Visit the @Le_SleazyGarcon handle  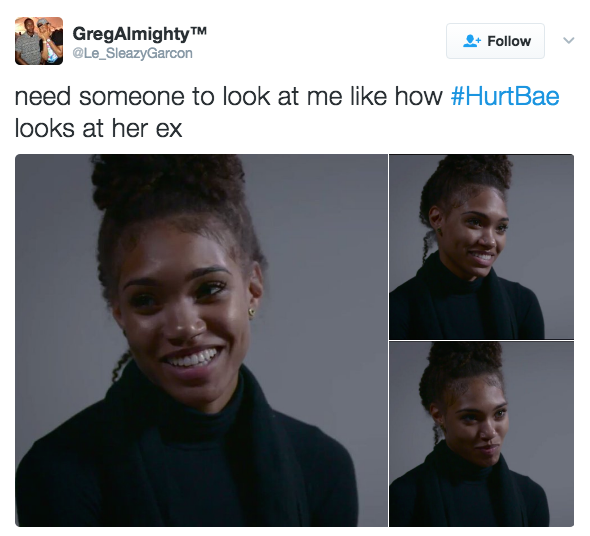point(132,53)
